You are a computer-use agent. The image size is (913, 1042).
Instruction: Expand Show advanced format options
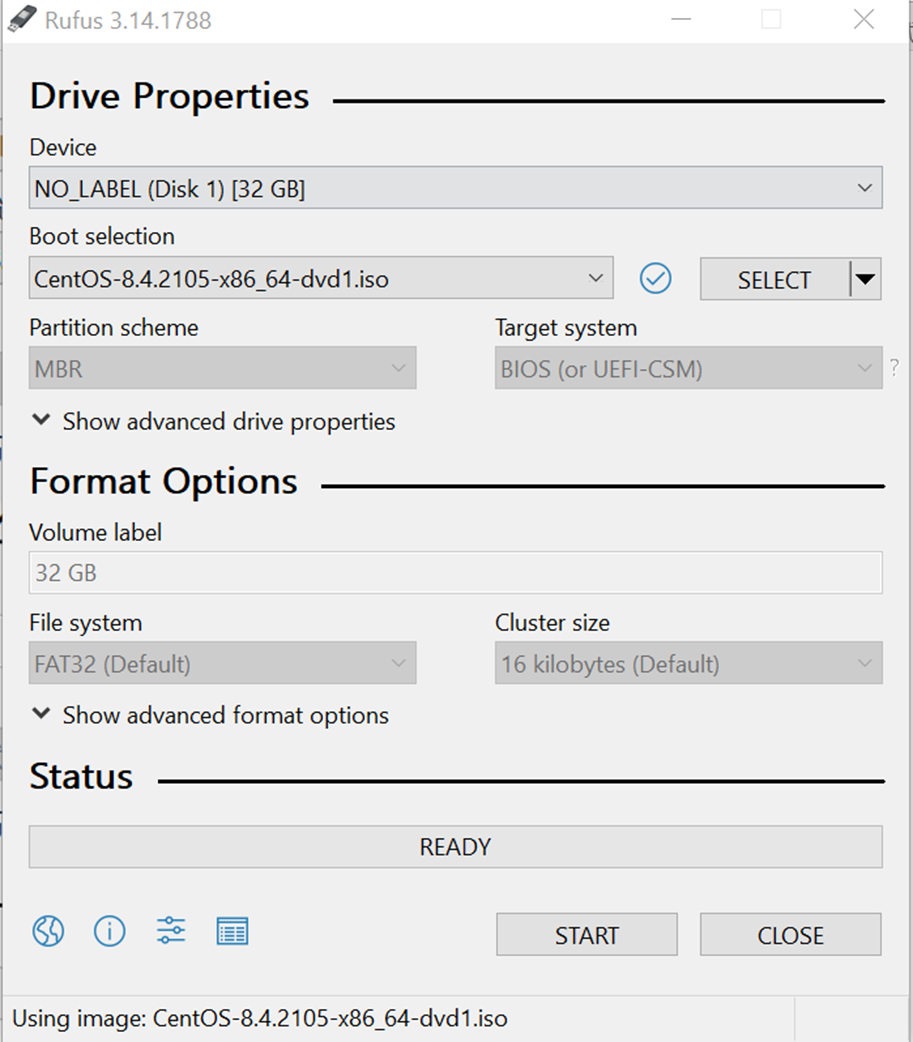pos(211,715)
